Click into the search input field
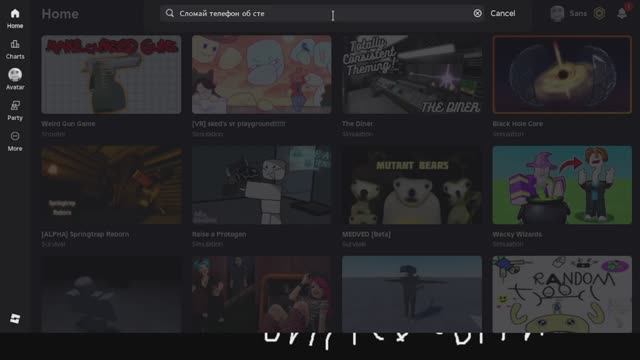 click(322, 13)
